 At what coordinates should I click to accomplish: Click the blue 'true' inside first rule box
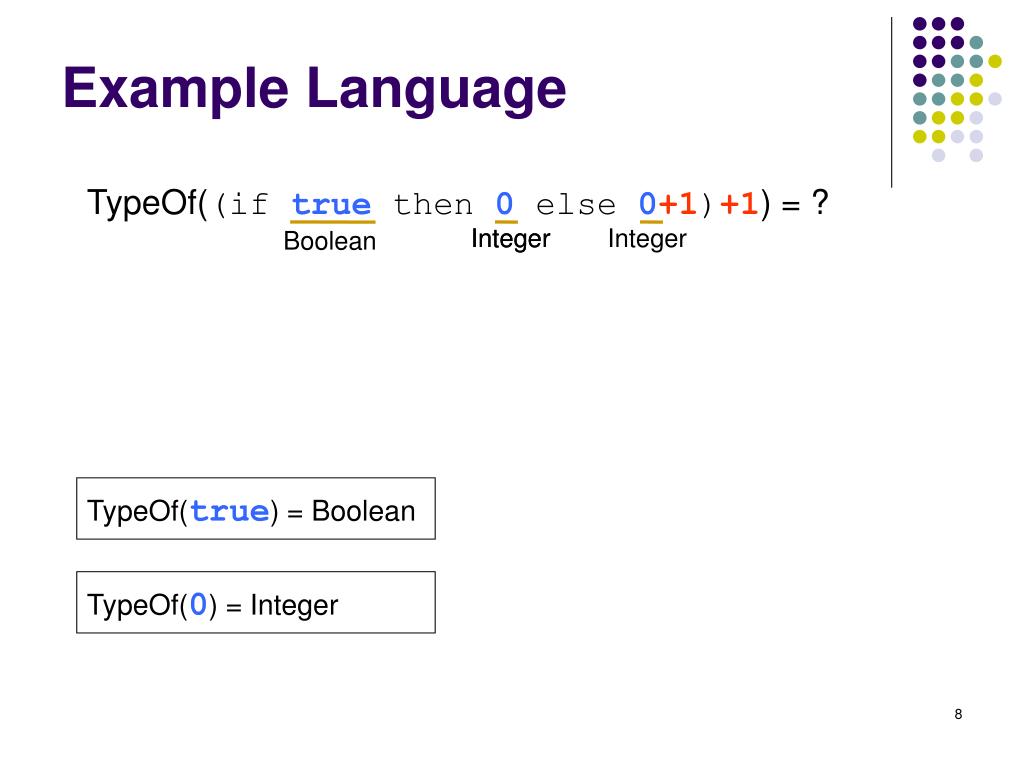point(229,511)
